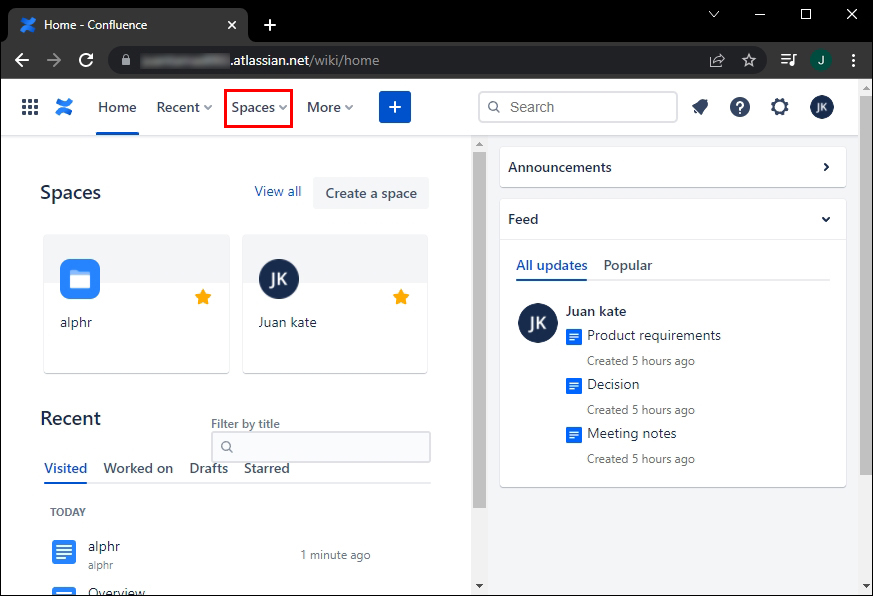Collapse the Feed section
Viewport: 873px width, 596px height.
(826, 219)
